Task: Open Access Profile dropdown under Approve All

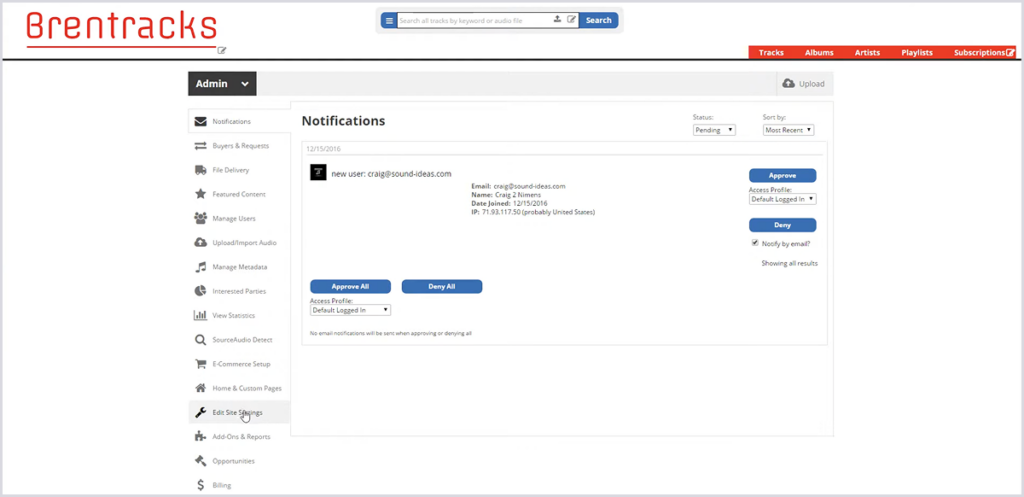Action: point(350,310)
